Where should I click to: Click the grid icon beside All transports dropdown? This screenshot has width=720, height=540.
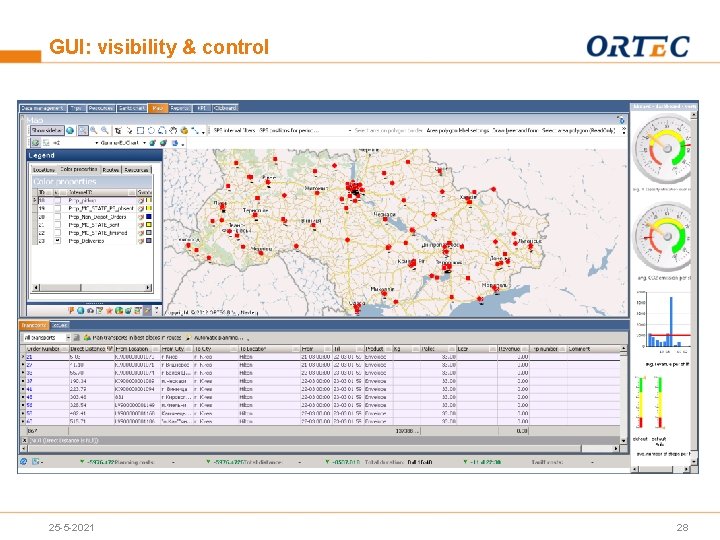tap(77, 338)
